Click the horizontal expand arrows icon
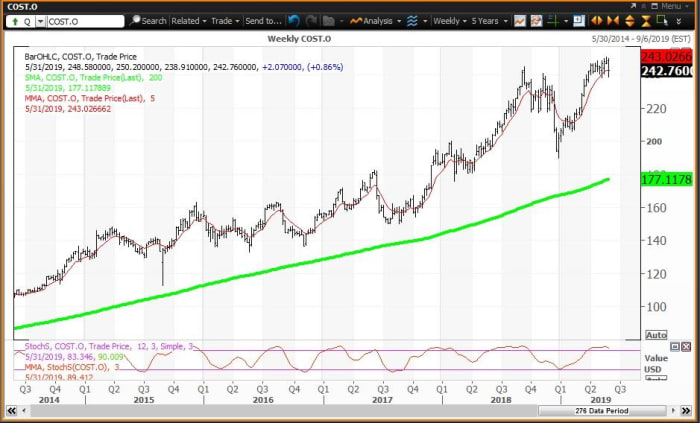This screenshot has height=423, width=700. (596, 21)
